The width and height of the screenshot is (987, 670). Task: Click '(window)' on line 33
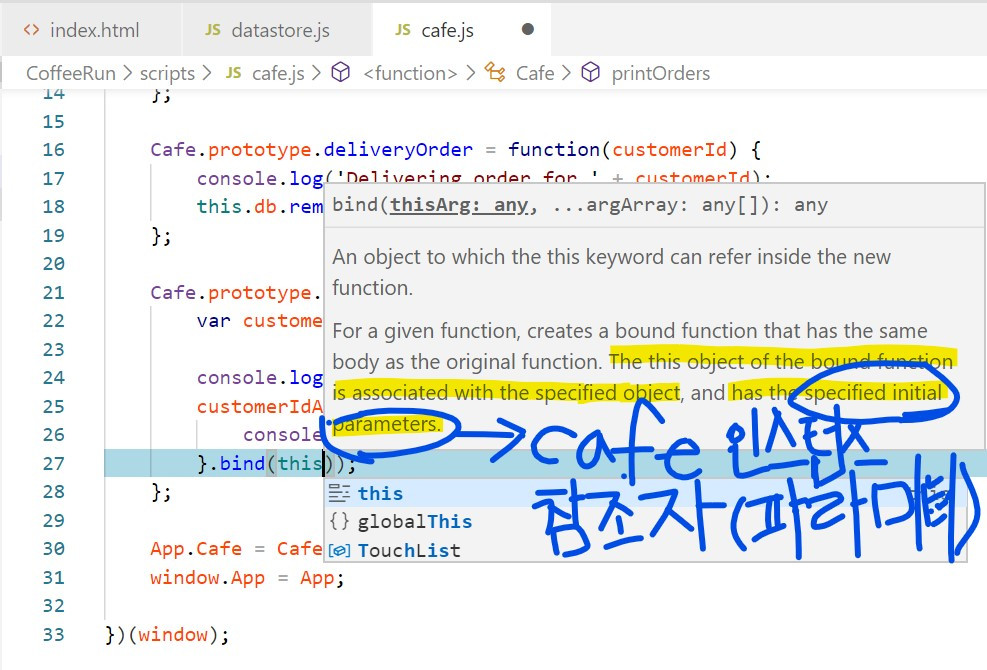pyautogui.click(x=172, y=634)
